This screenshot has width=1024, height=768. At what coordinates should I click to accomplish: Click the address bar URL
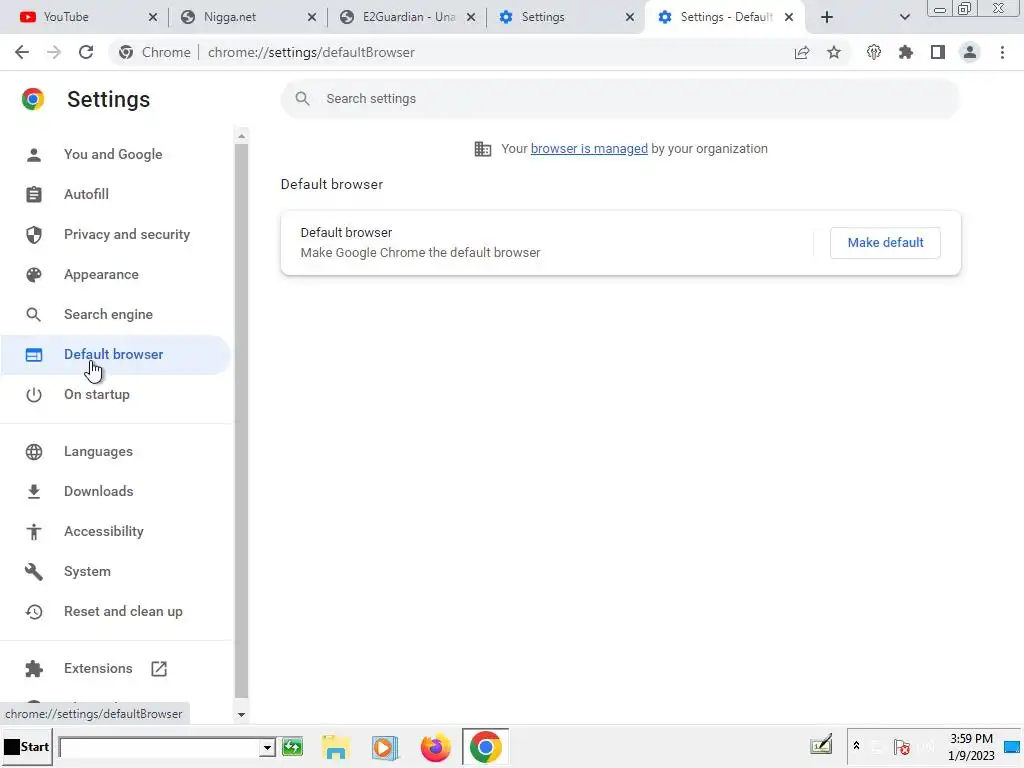(x=311, y=52)
